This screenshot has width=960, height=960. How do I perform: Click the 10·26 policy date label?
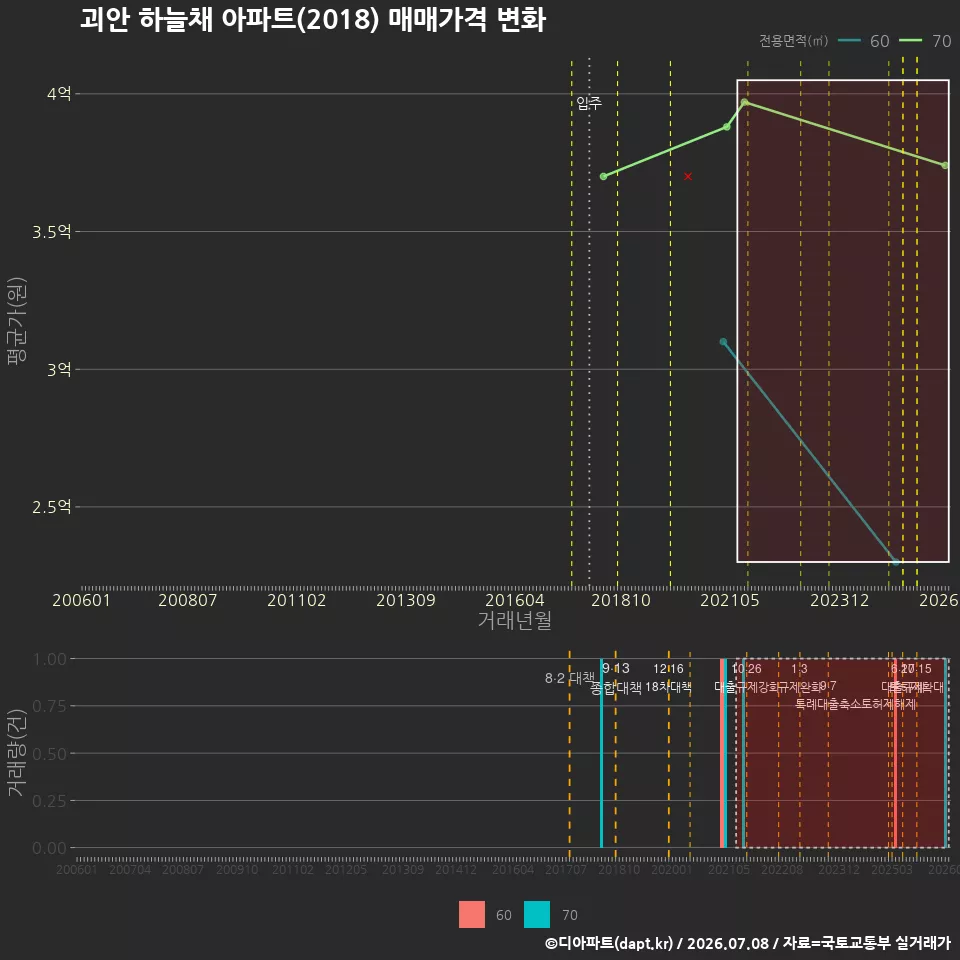(x=747, y=669)
